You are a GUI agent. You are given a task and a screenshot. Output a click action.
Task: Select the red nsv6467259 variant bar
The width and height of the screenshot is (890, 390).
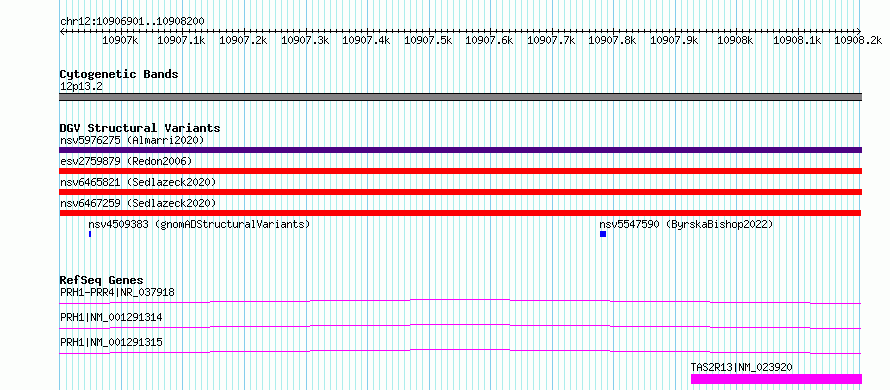pos(460,213)
